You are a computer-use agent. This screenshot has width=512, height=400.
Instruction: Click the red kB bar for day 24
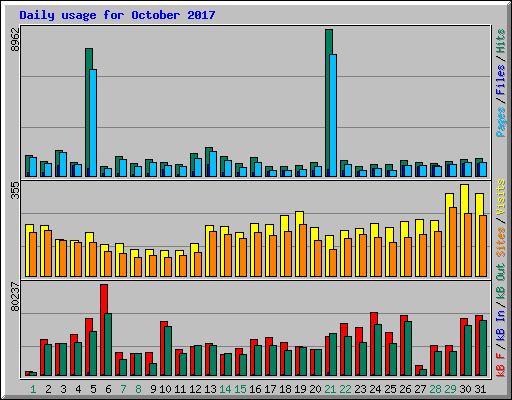pos(373,344)
